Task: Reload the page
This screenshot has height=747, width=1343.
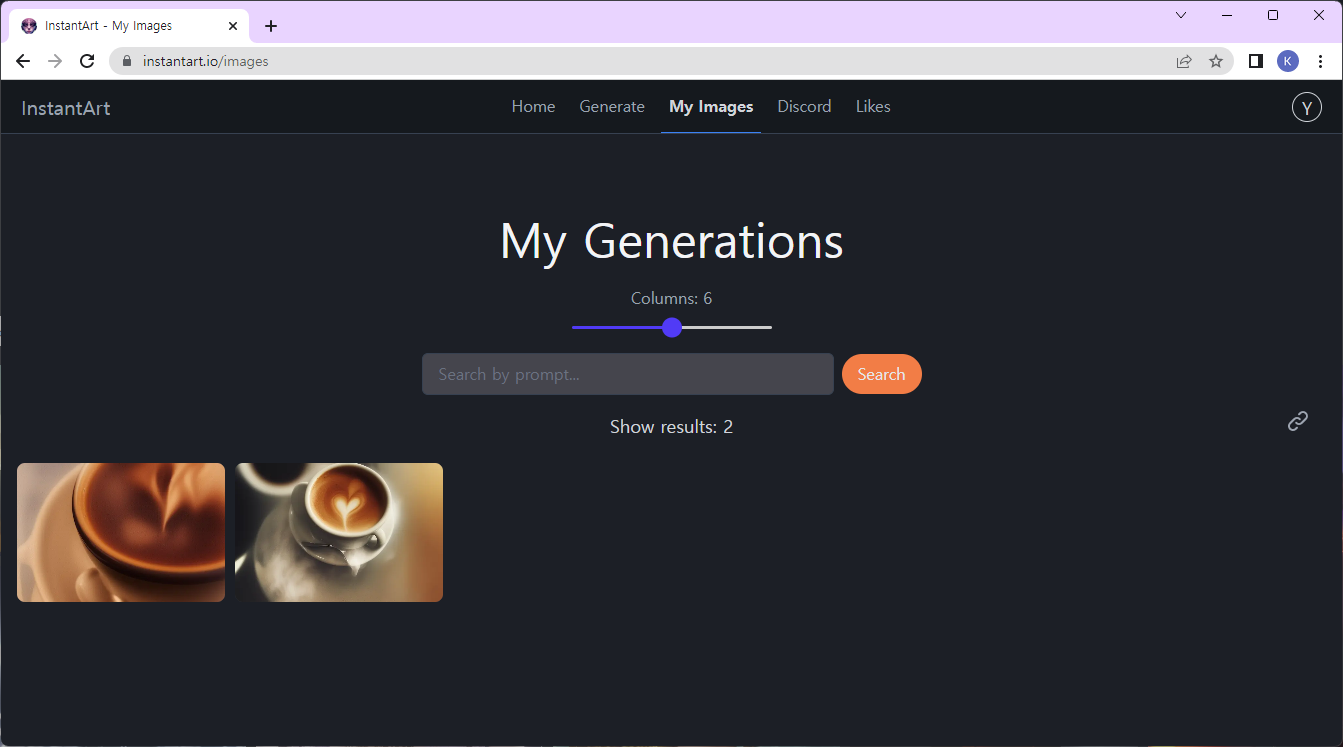Action: click(x=87, y=61)
